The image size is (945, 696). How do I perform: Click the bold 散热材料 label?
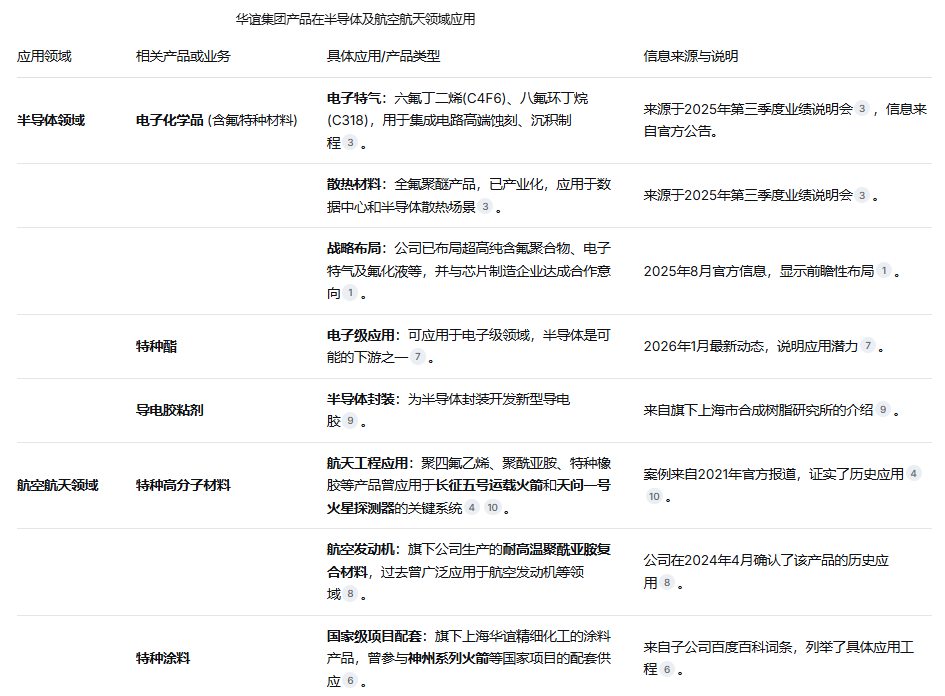(x=354, y=184)
